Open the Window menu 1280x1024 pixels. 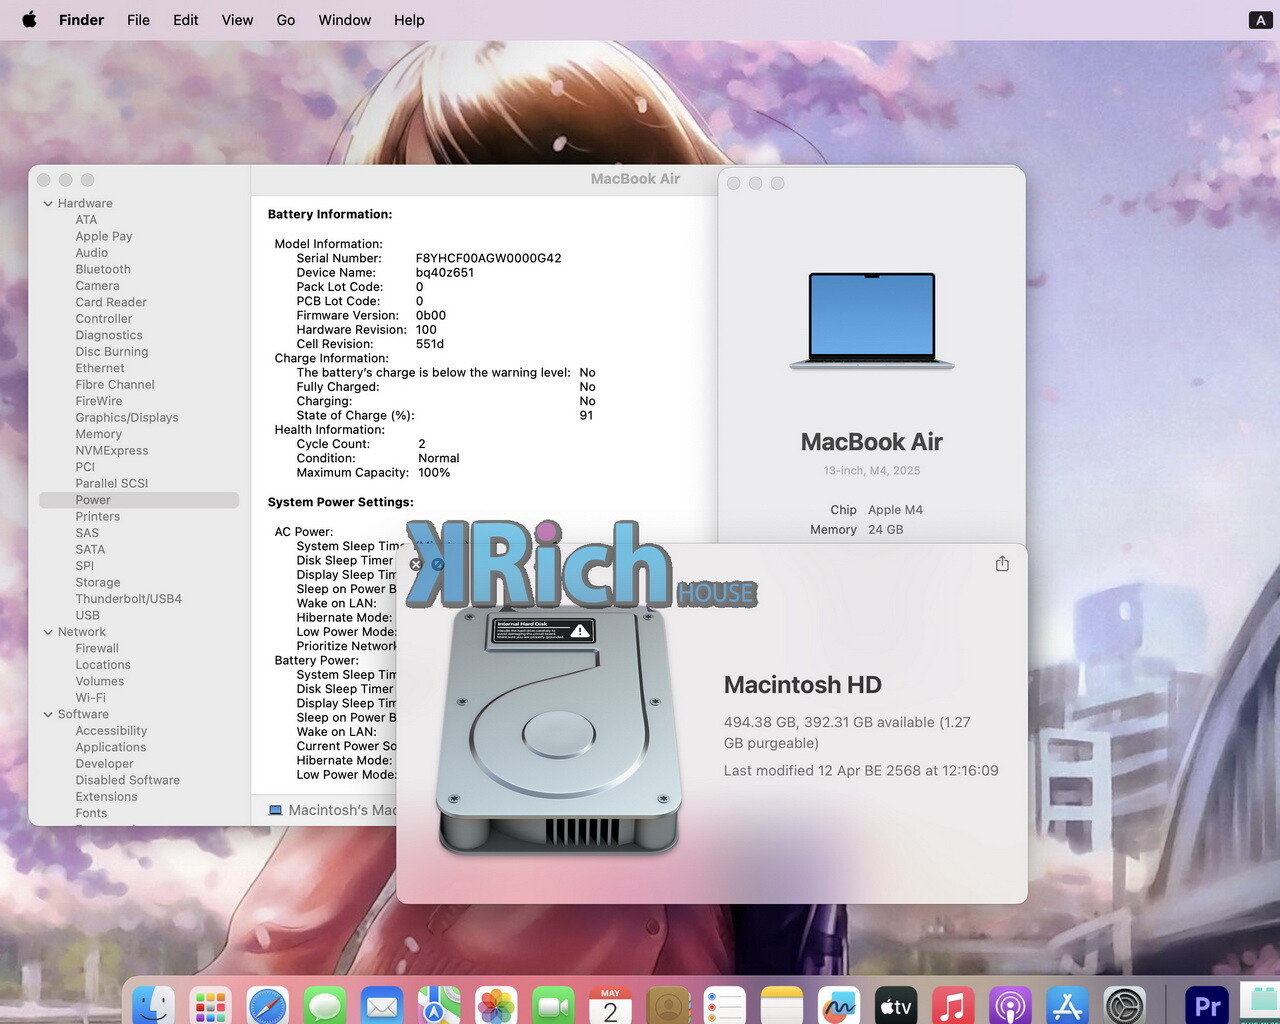(345, 20)
